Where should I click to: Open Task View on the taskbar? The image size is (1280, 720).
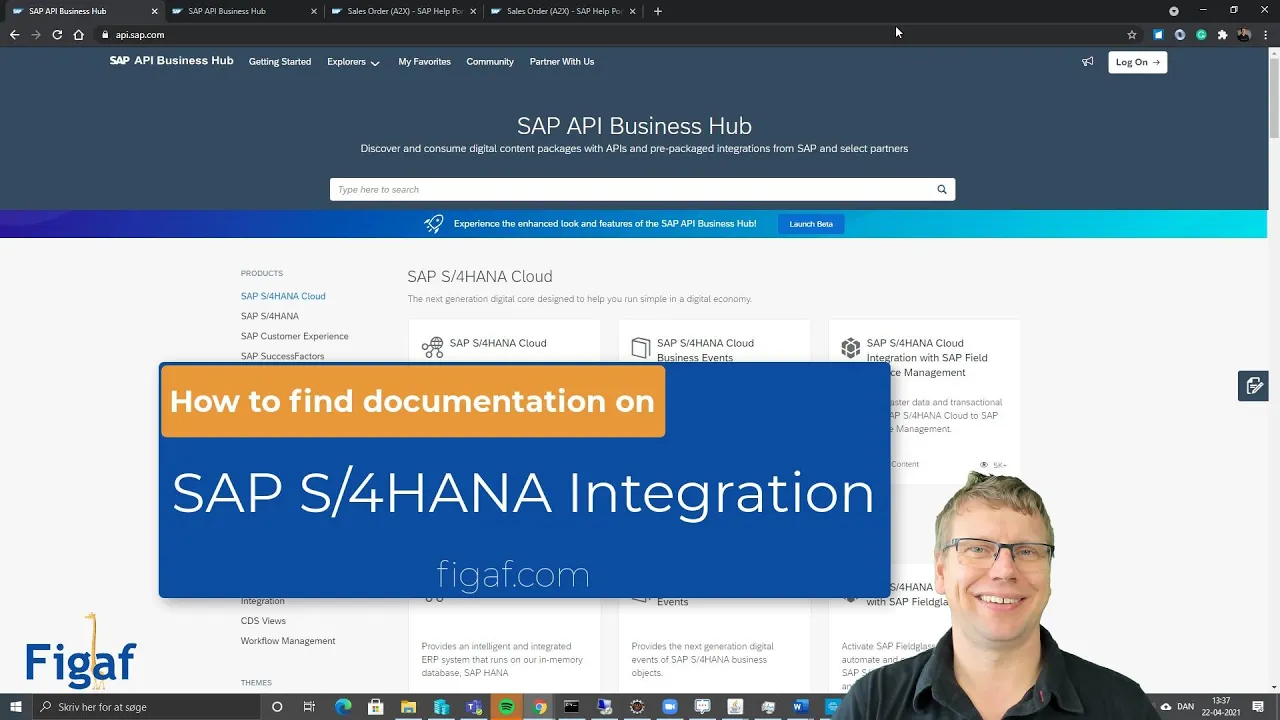pos(310,707)
